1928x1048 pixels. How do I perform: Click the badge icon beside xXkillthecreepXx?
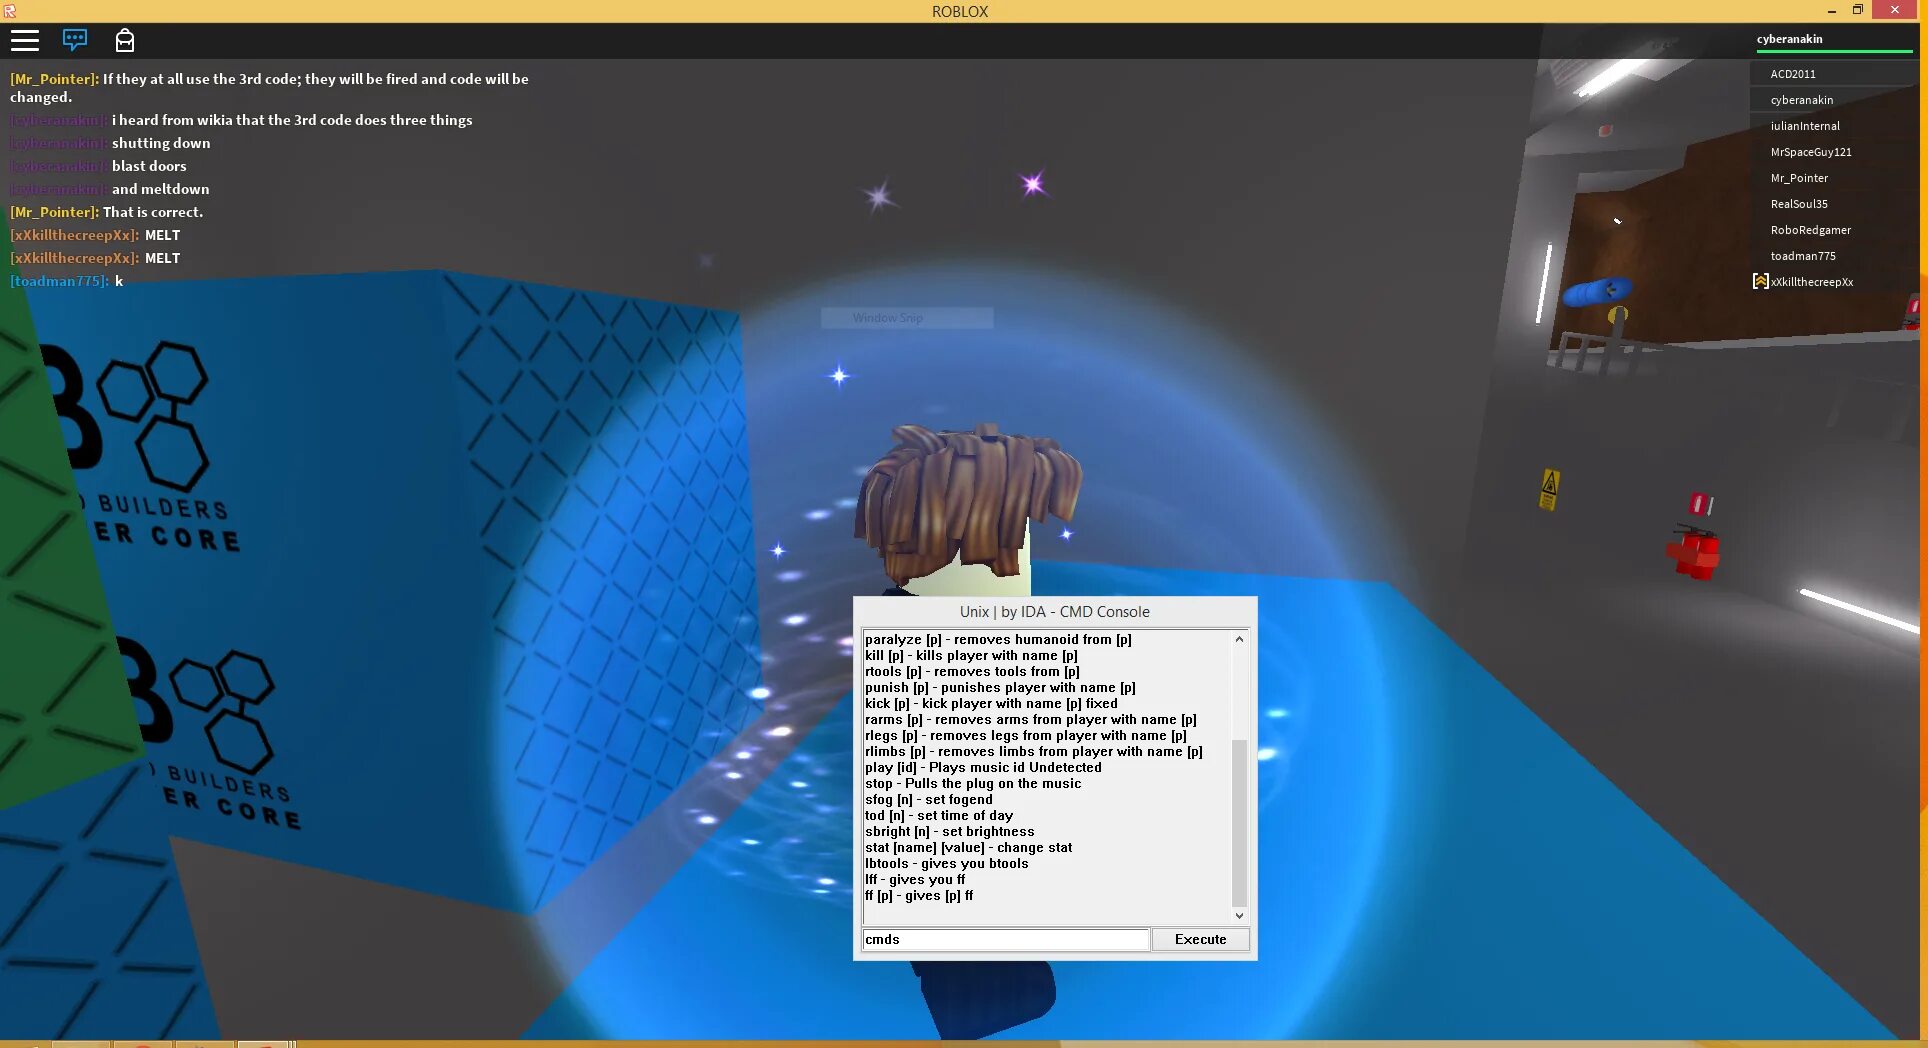pyautogui.click(x=1760, y=281)
